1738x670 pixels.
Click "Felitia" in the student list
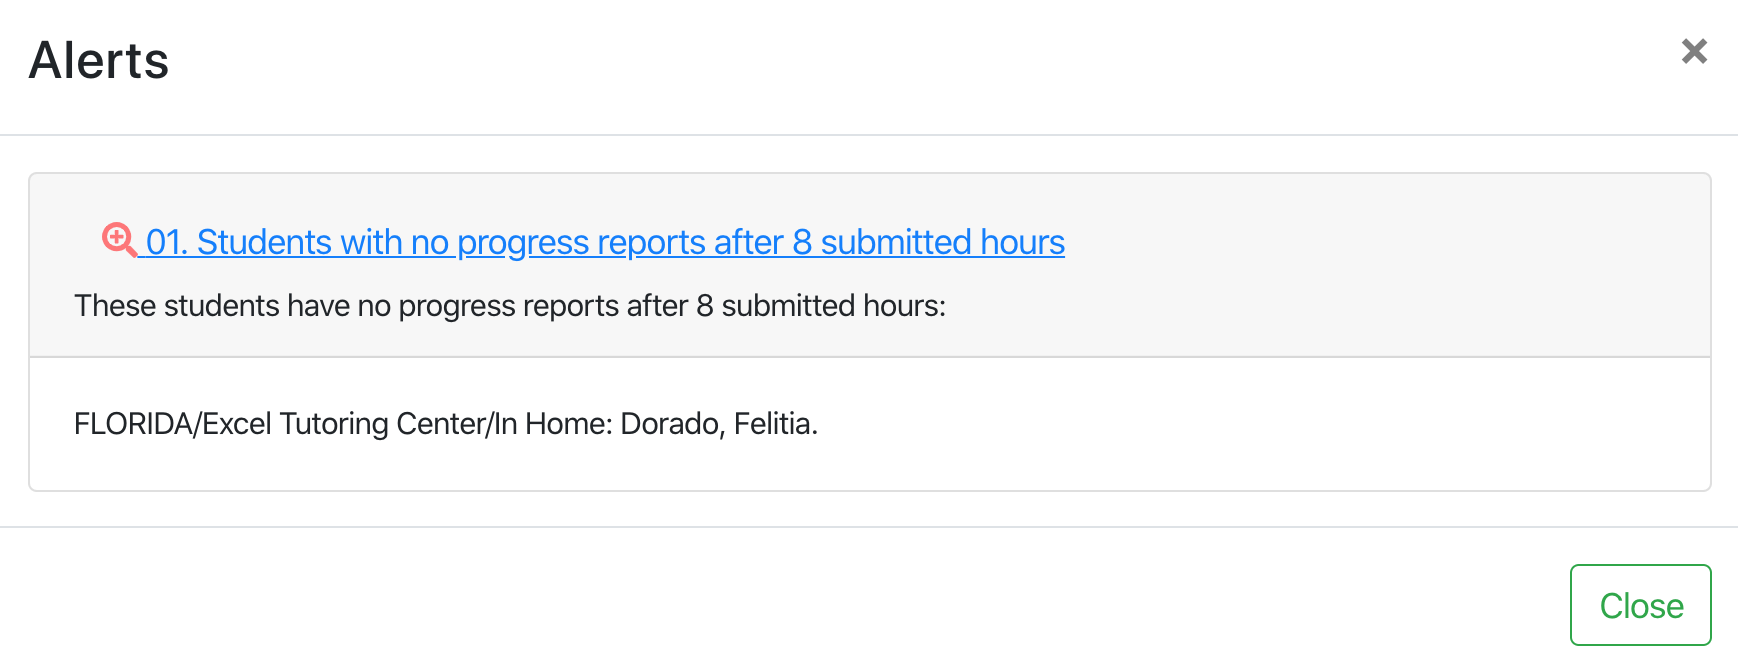coord(775,424)
